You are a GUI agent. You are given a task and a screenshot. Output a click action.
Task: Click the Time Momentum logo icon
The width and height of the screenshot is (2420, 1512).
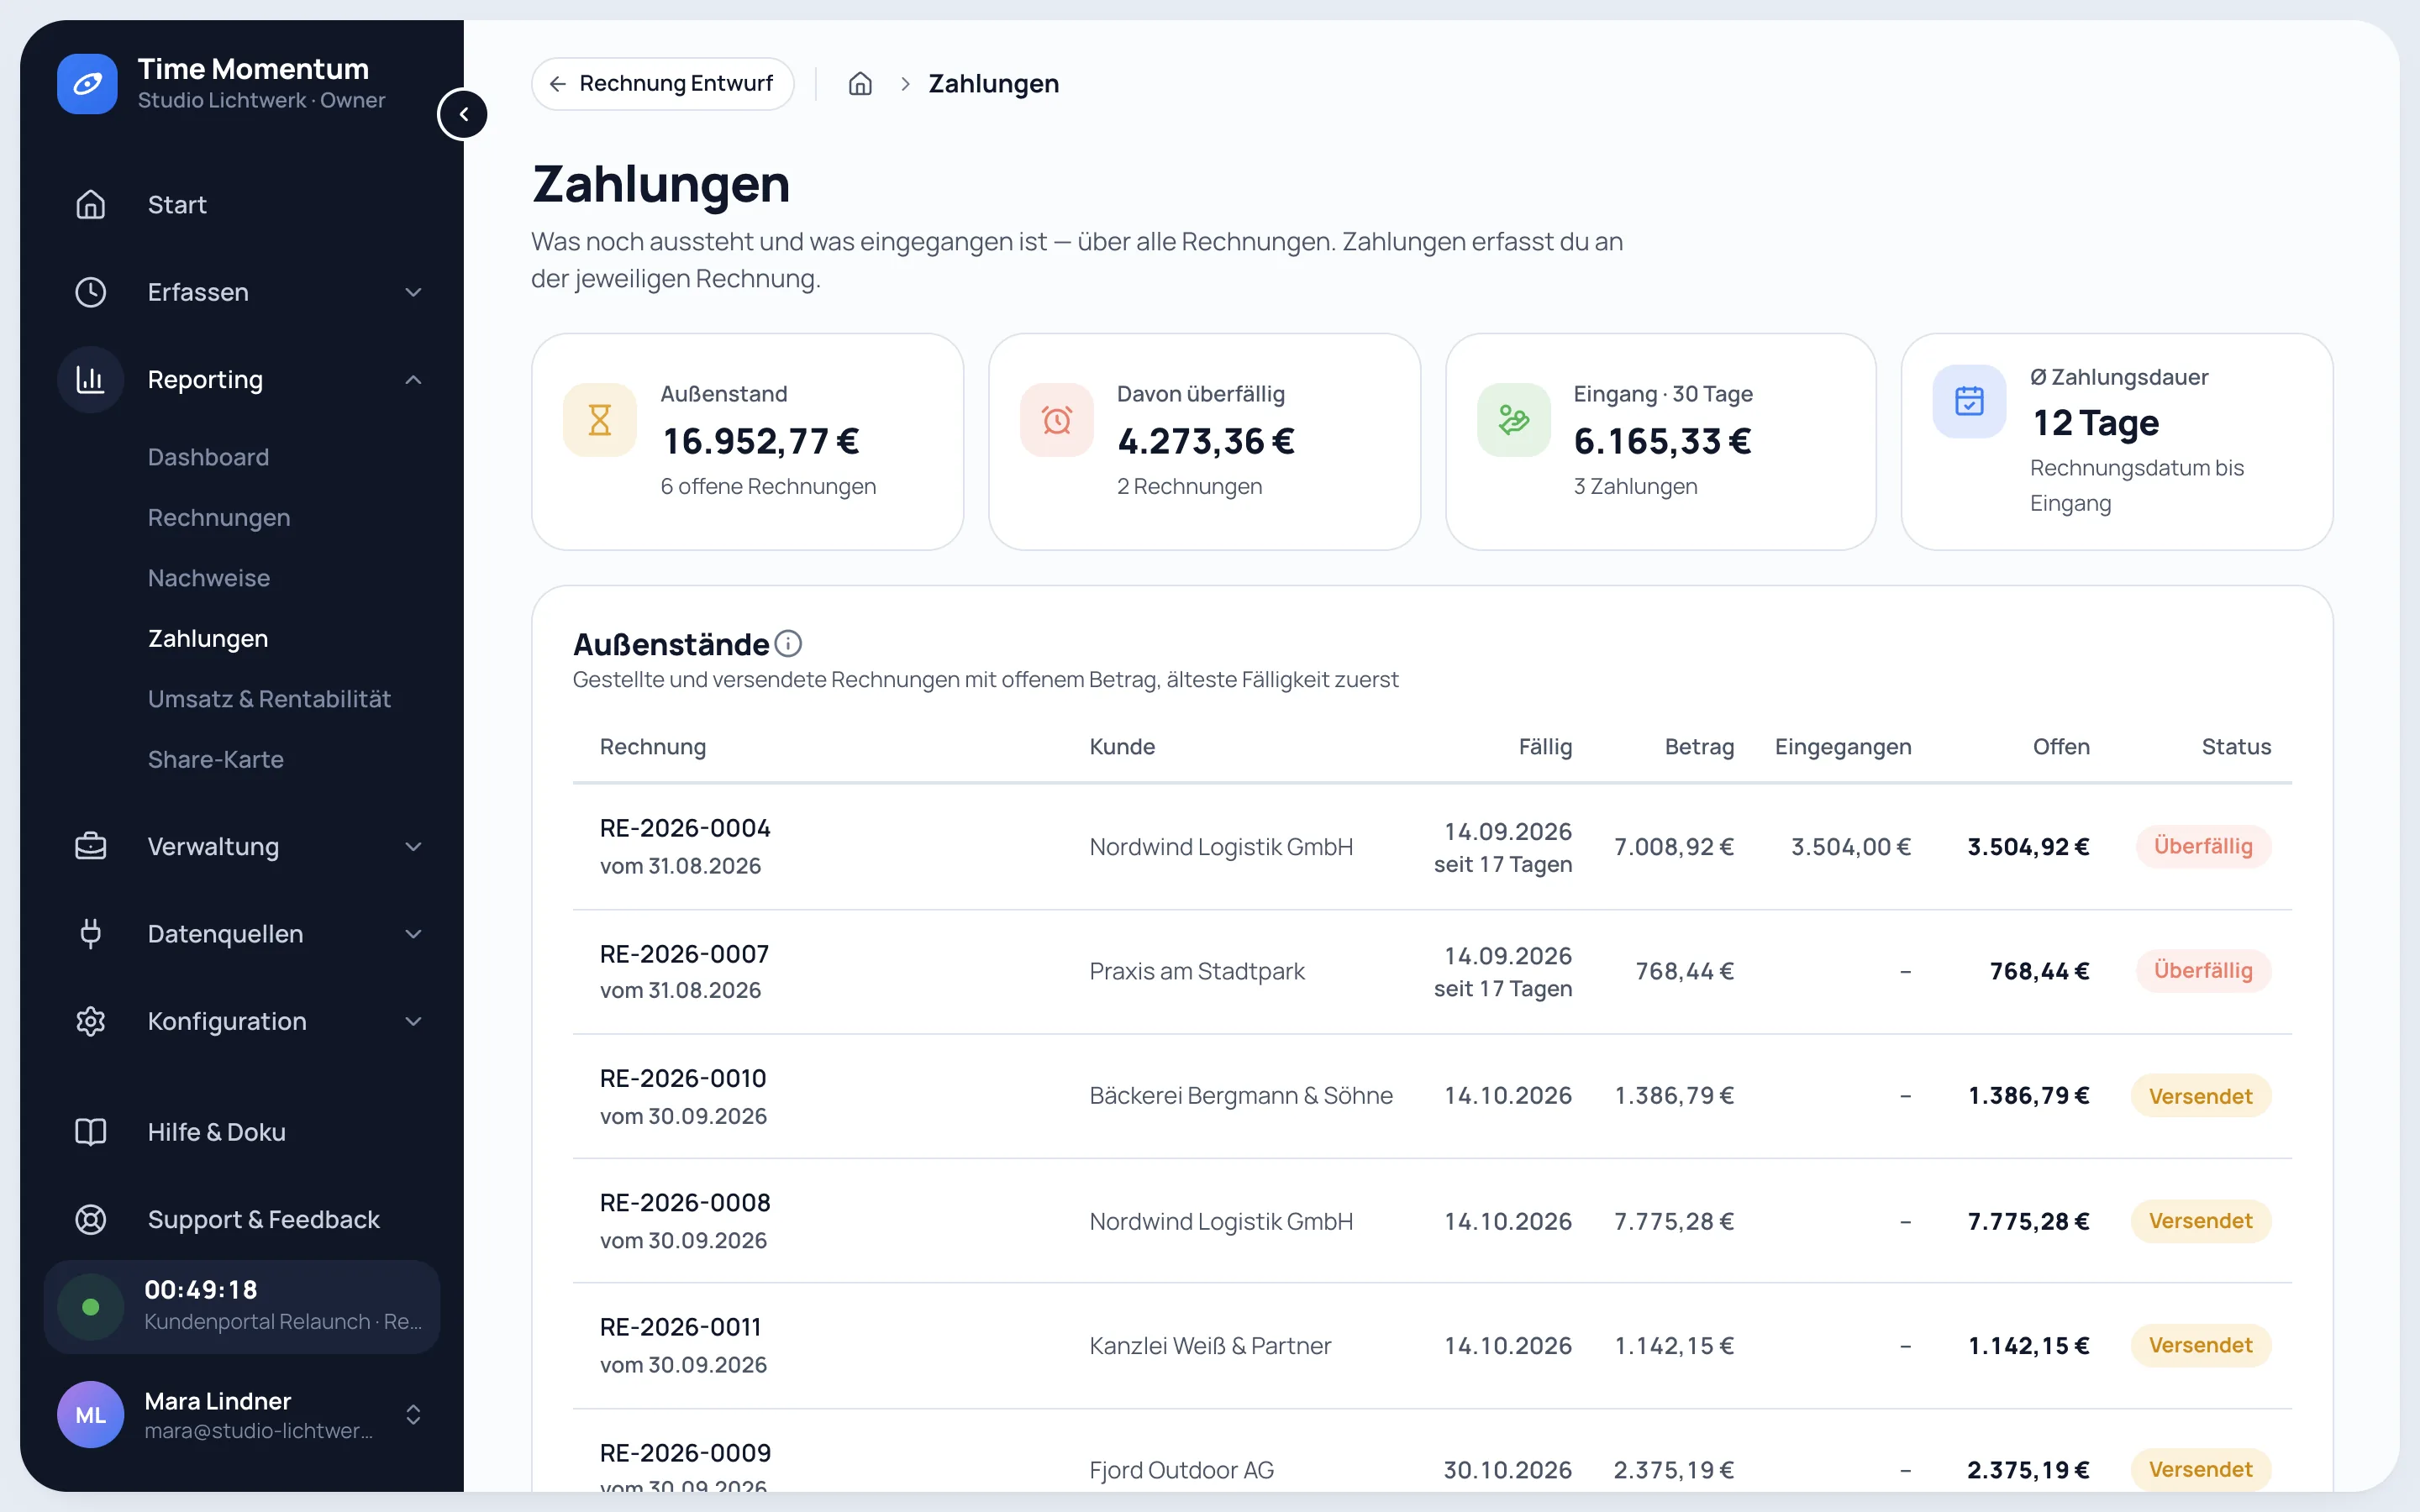[87, 84]
